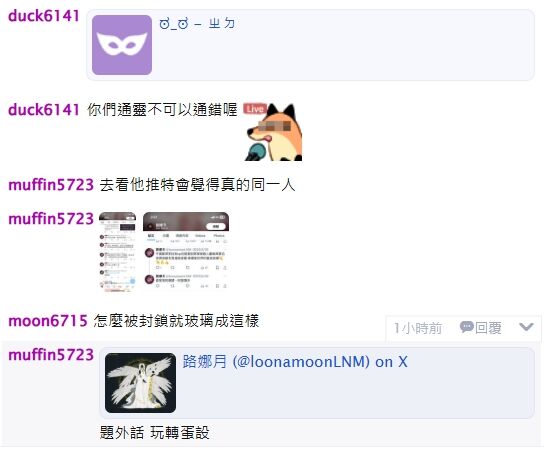The height and width of the screenshot is (454, 544).
Task: Expand the chevron menu next to 回覆
Action: click(526, 327)
